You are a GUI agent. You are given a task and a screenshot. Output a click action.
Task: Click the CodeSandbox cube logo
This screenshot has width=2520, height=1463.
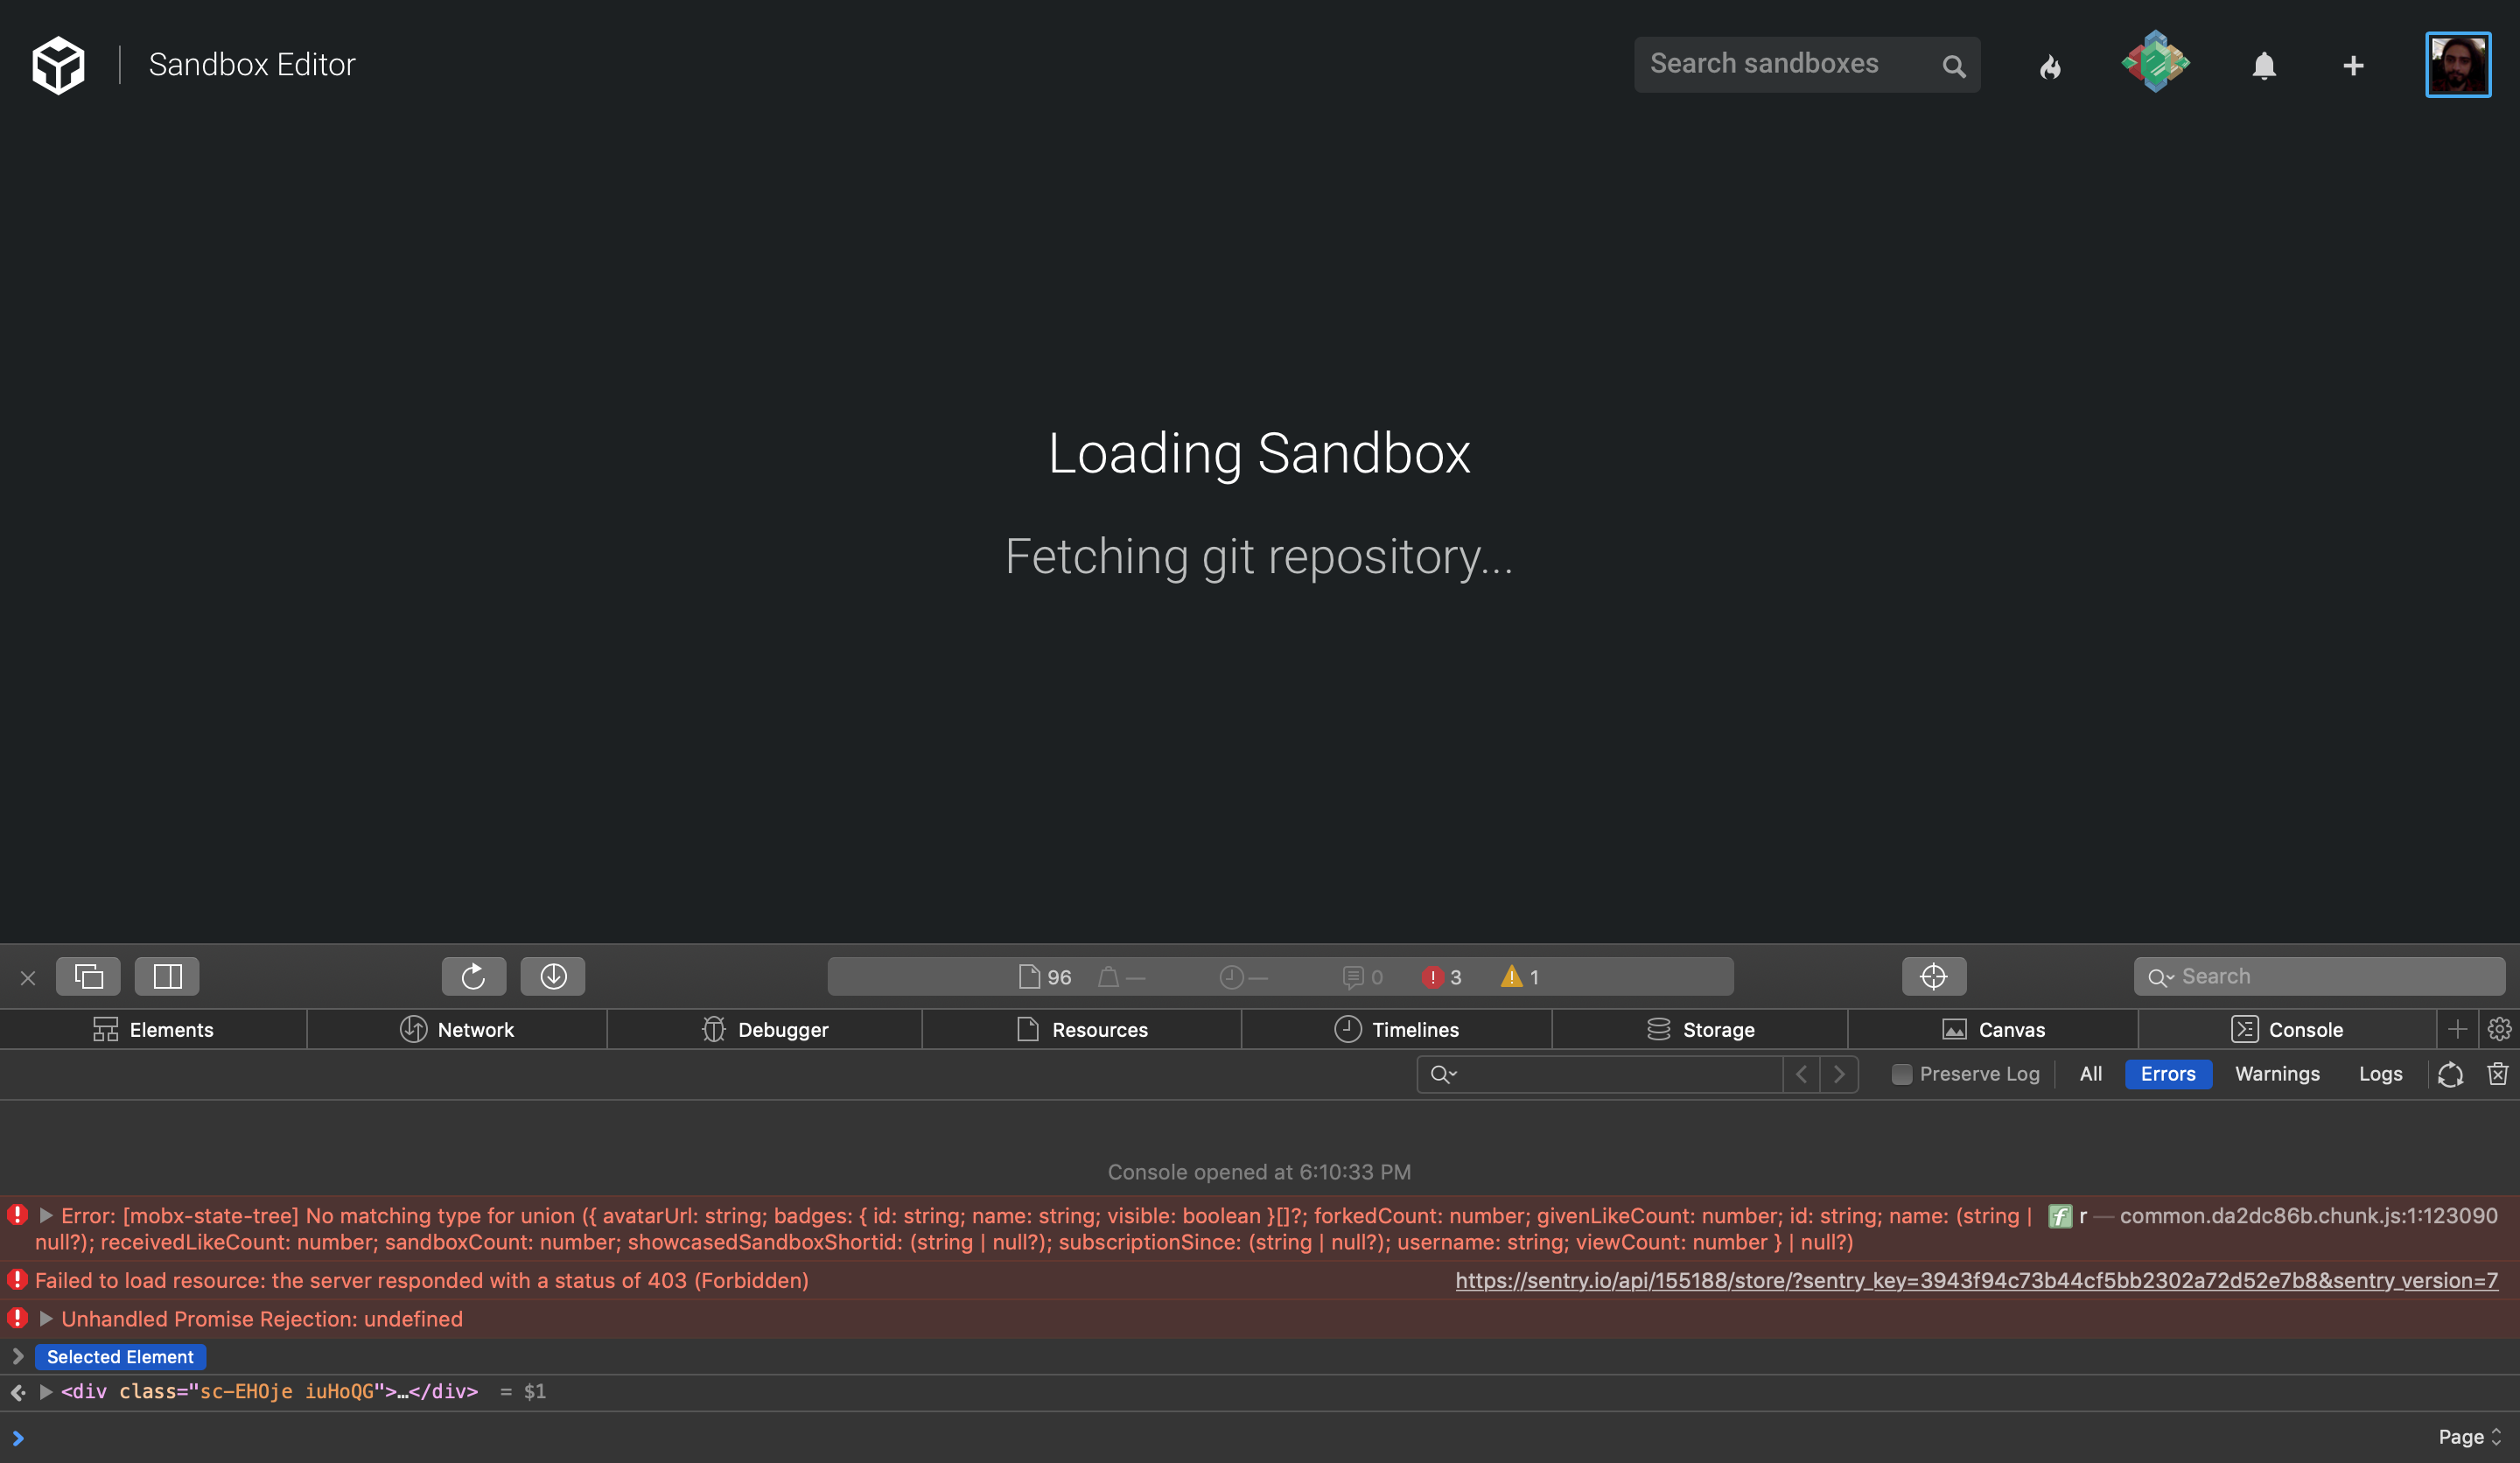pyautogui.click(x=58, y=65)
